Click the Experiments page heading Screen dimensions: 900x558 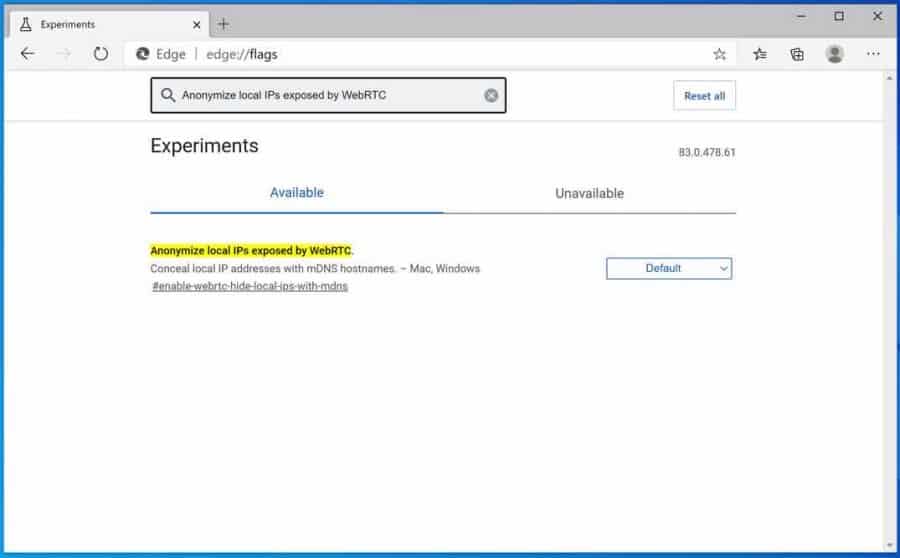(x=204, y=146)
